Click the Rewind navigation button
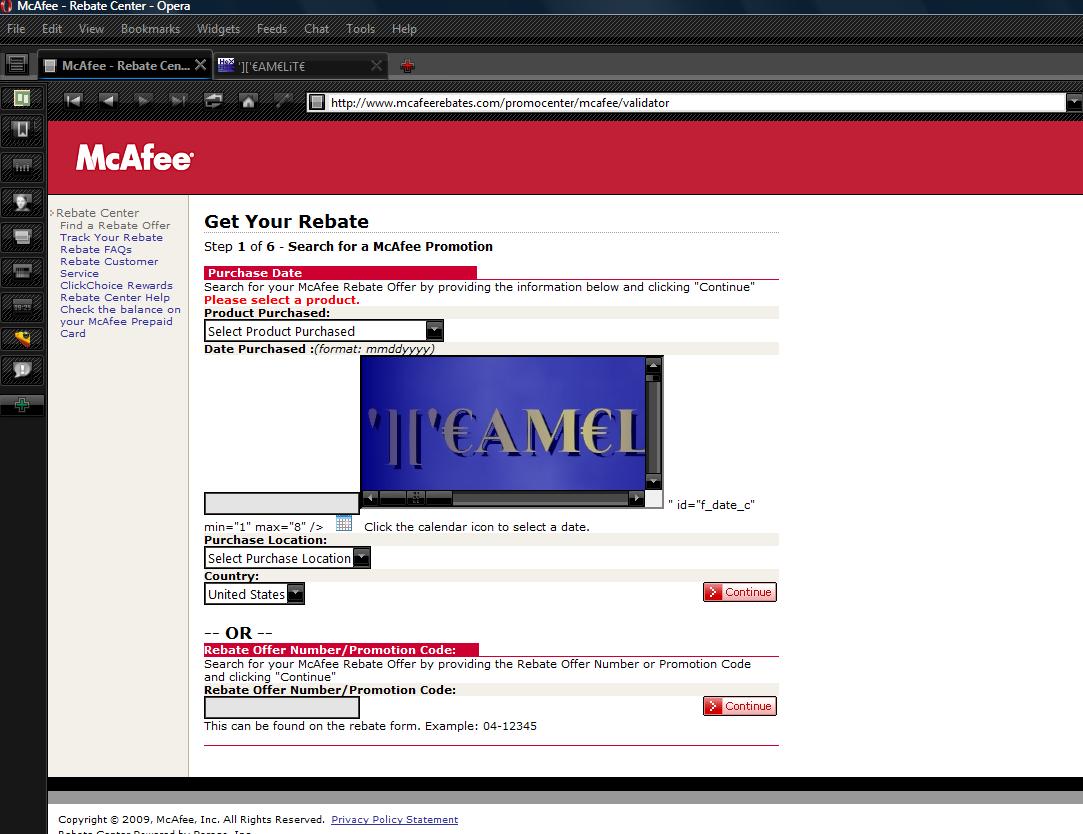 [73, 101]
